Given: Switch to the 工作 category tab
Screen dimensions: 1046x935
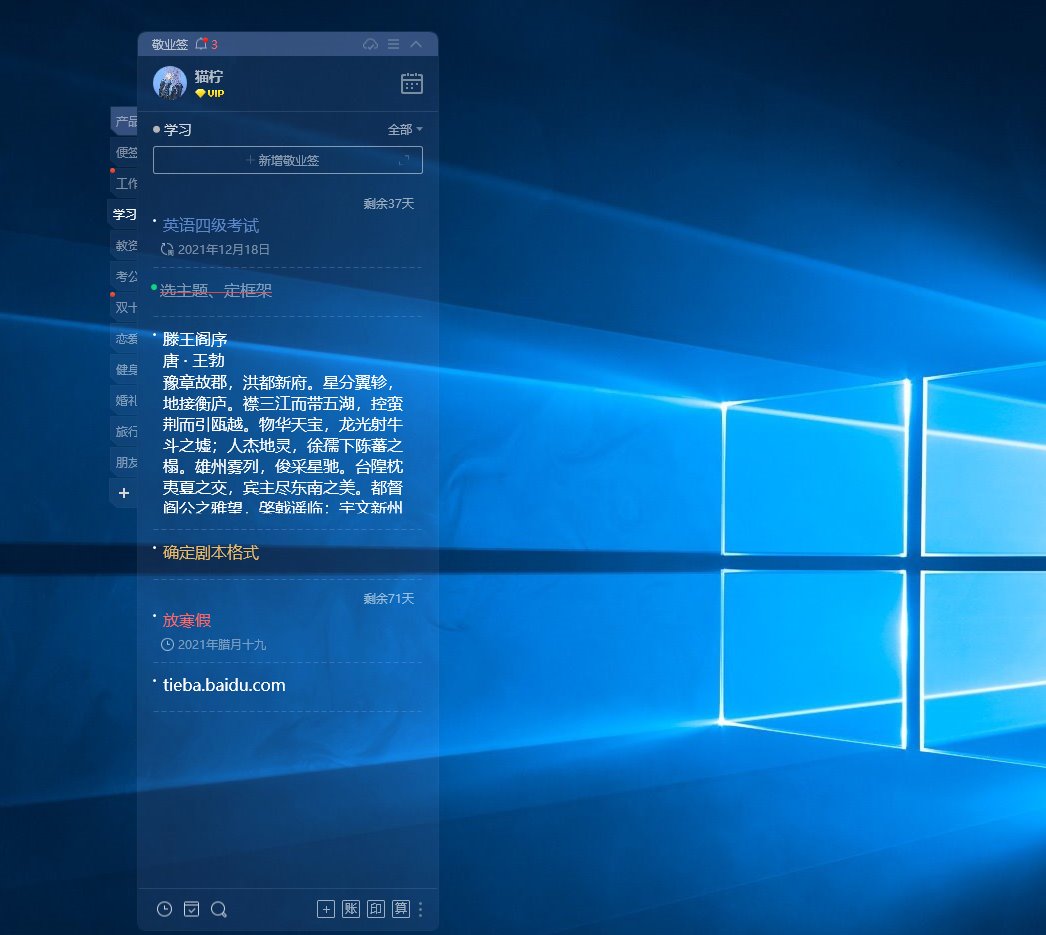Looking at the screenshot, I should click(125, 183).
